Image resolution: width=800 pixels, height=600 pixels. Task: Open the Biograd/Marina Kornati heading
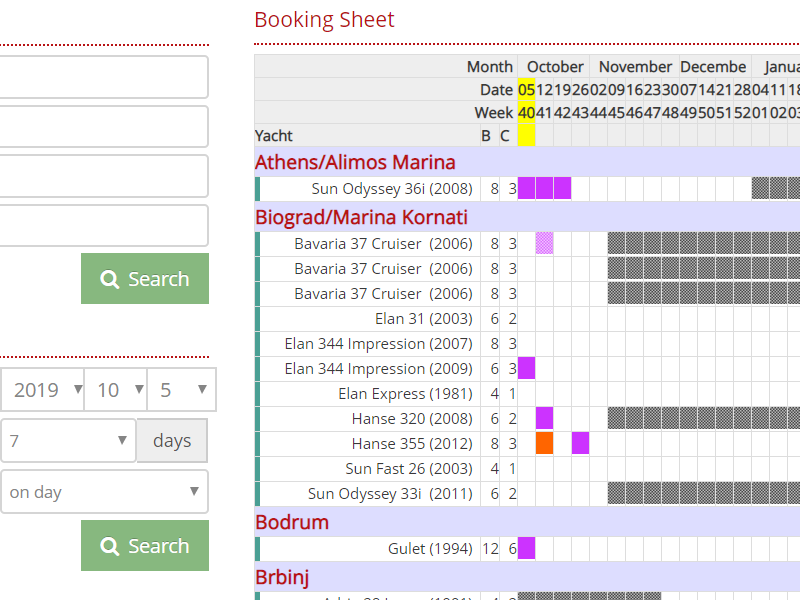(361, 217)
